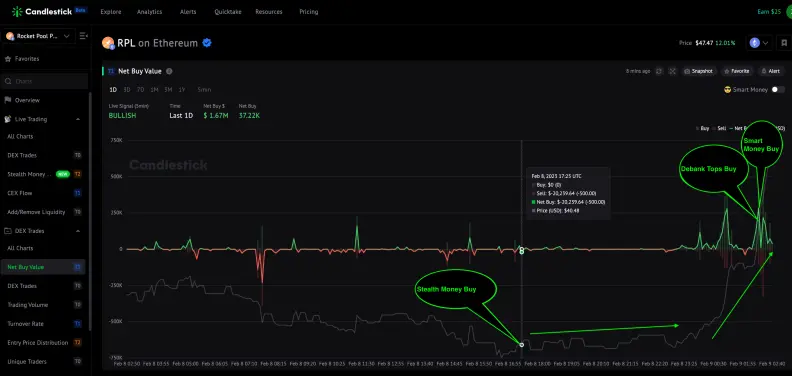Toggle the Sell series in chart legend
792x376 pixels.
719,128
